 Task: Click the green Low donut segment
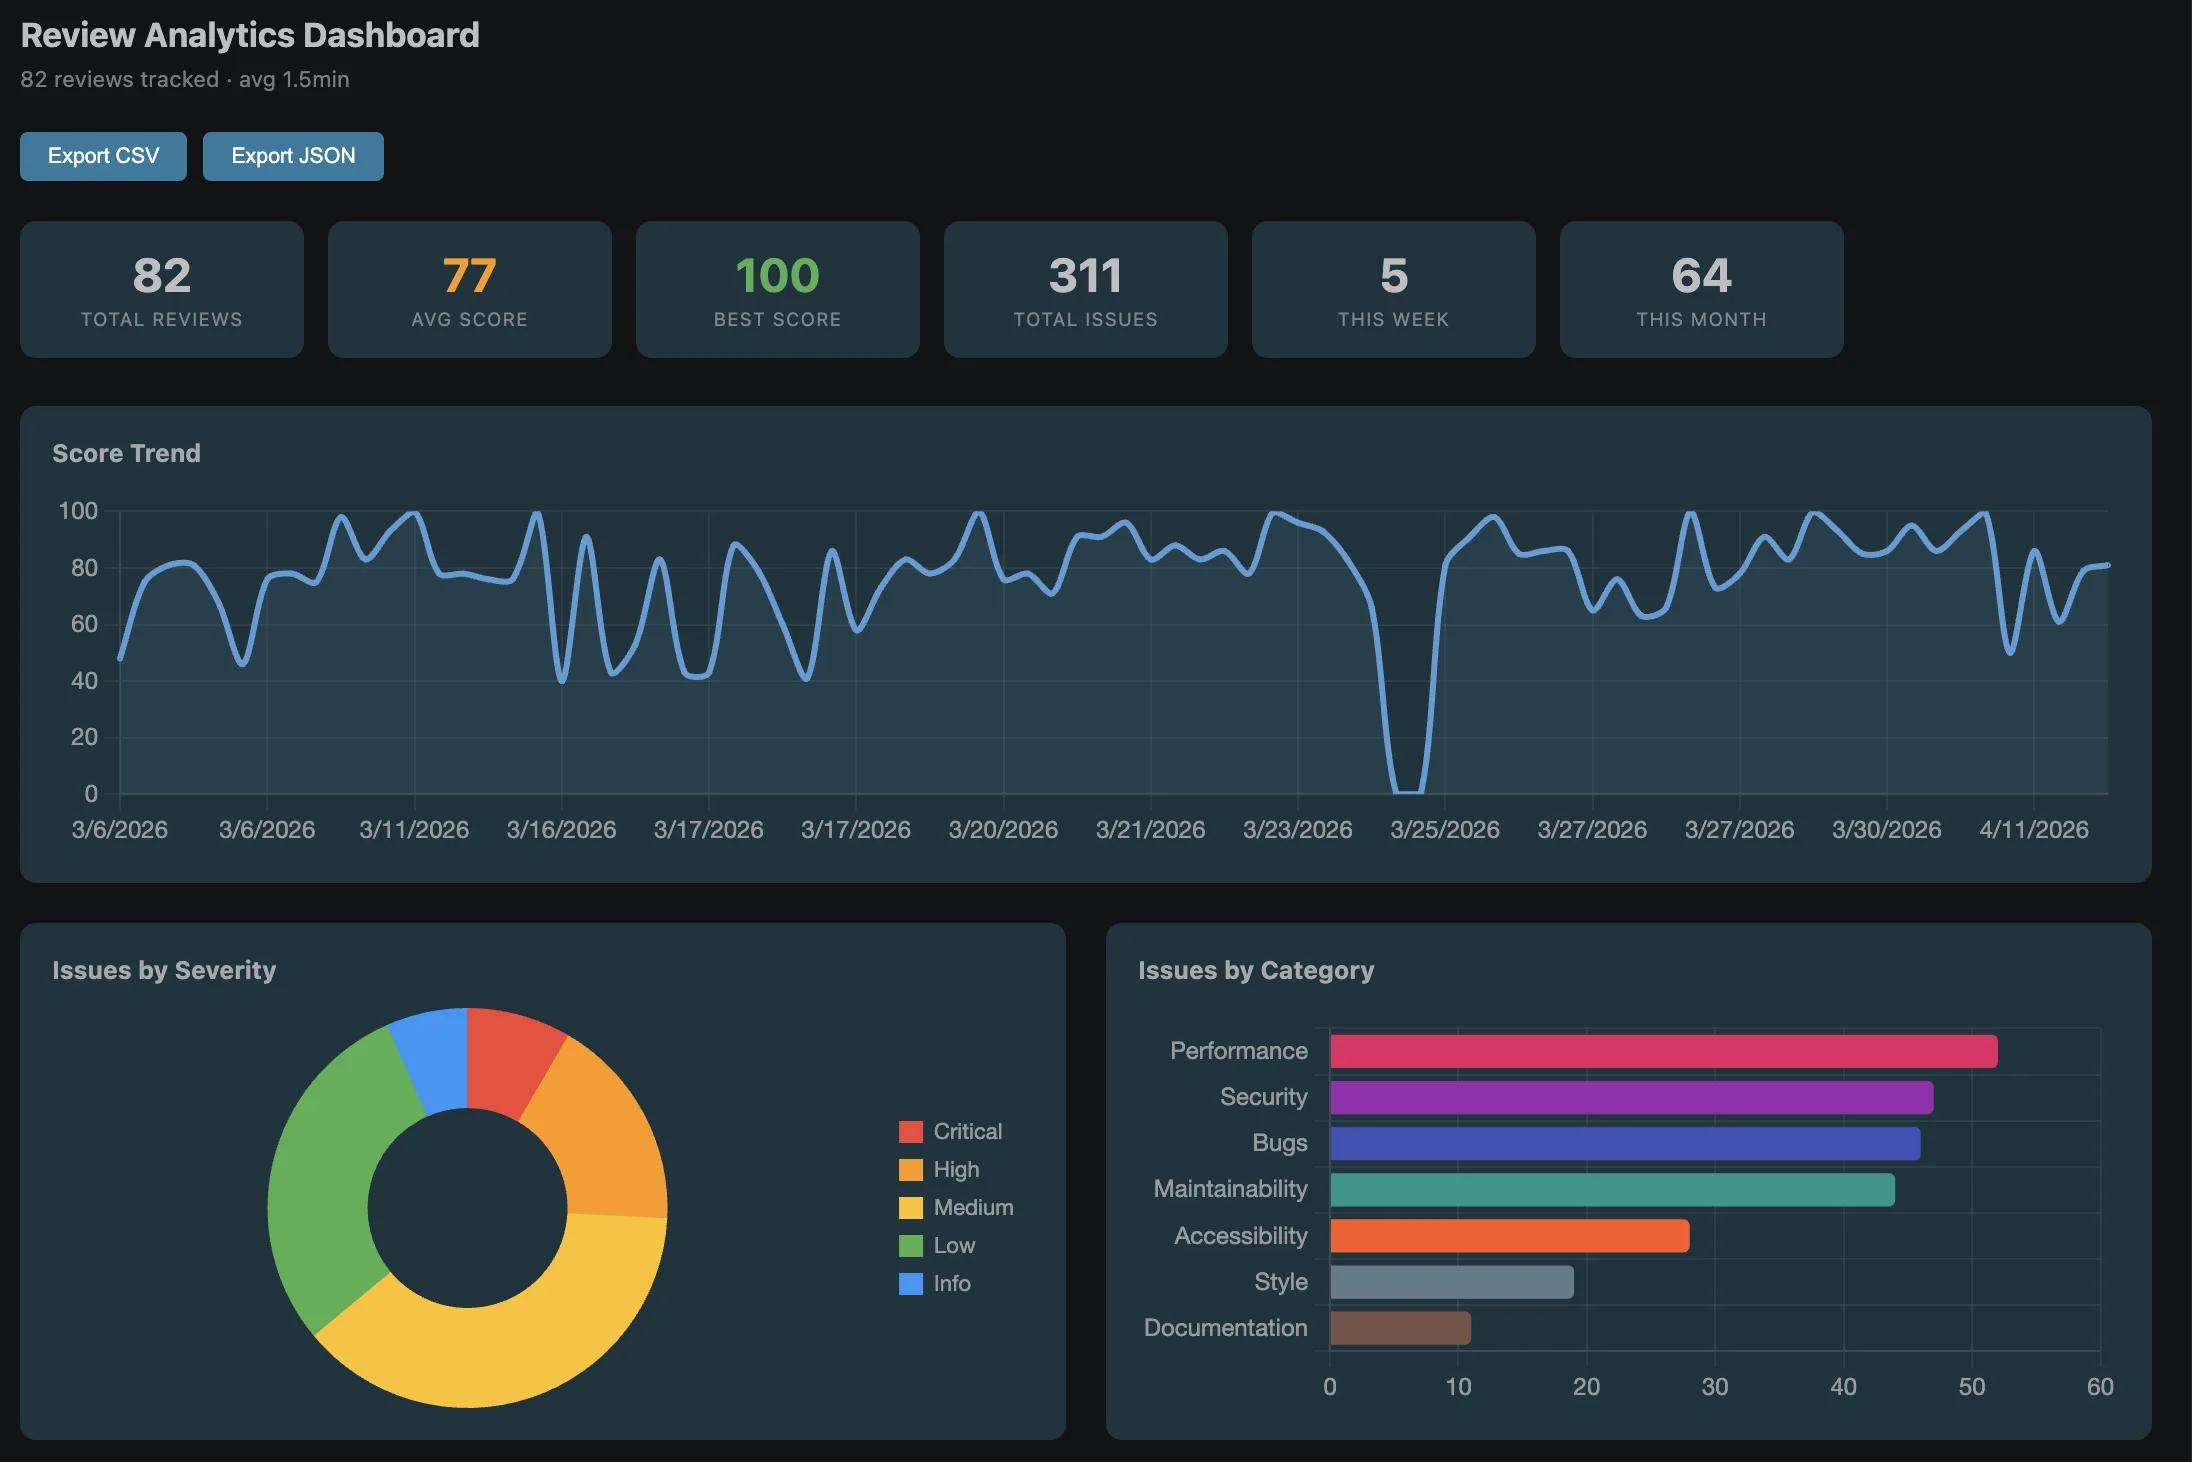[320, 1180]
